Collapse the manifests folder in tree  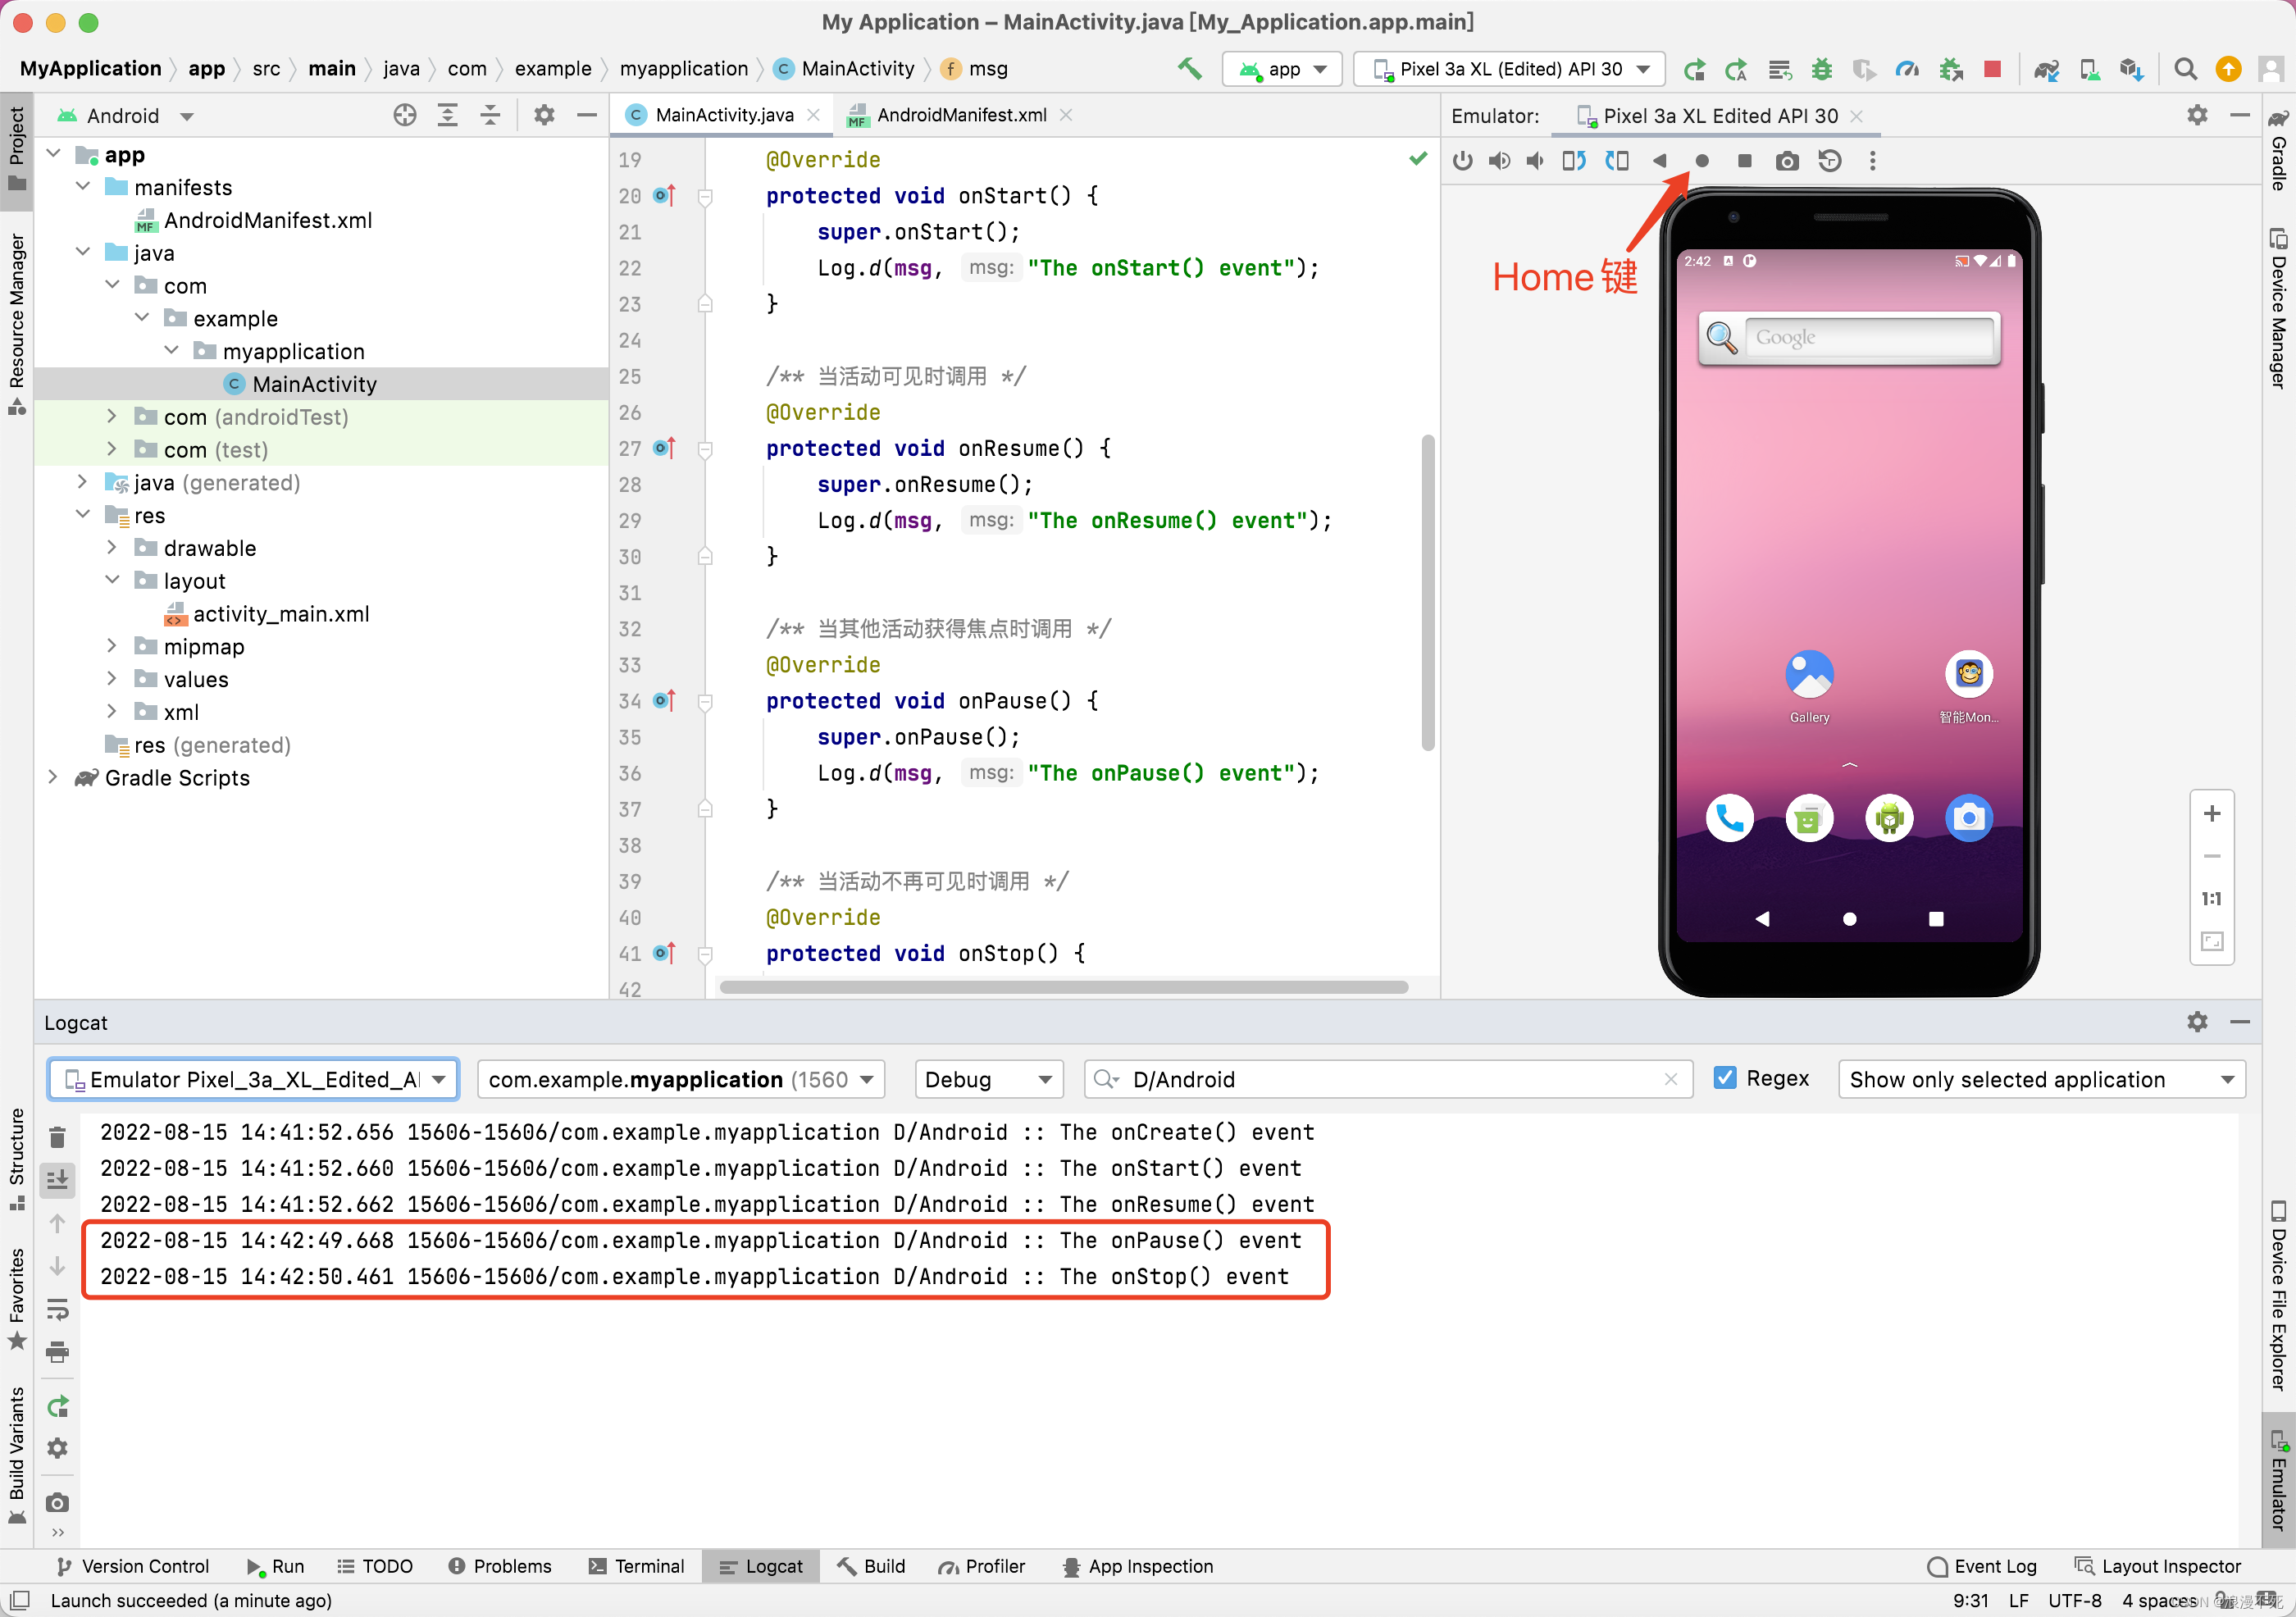pos(84,187)
